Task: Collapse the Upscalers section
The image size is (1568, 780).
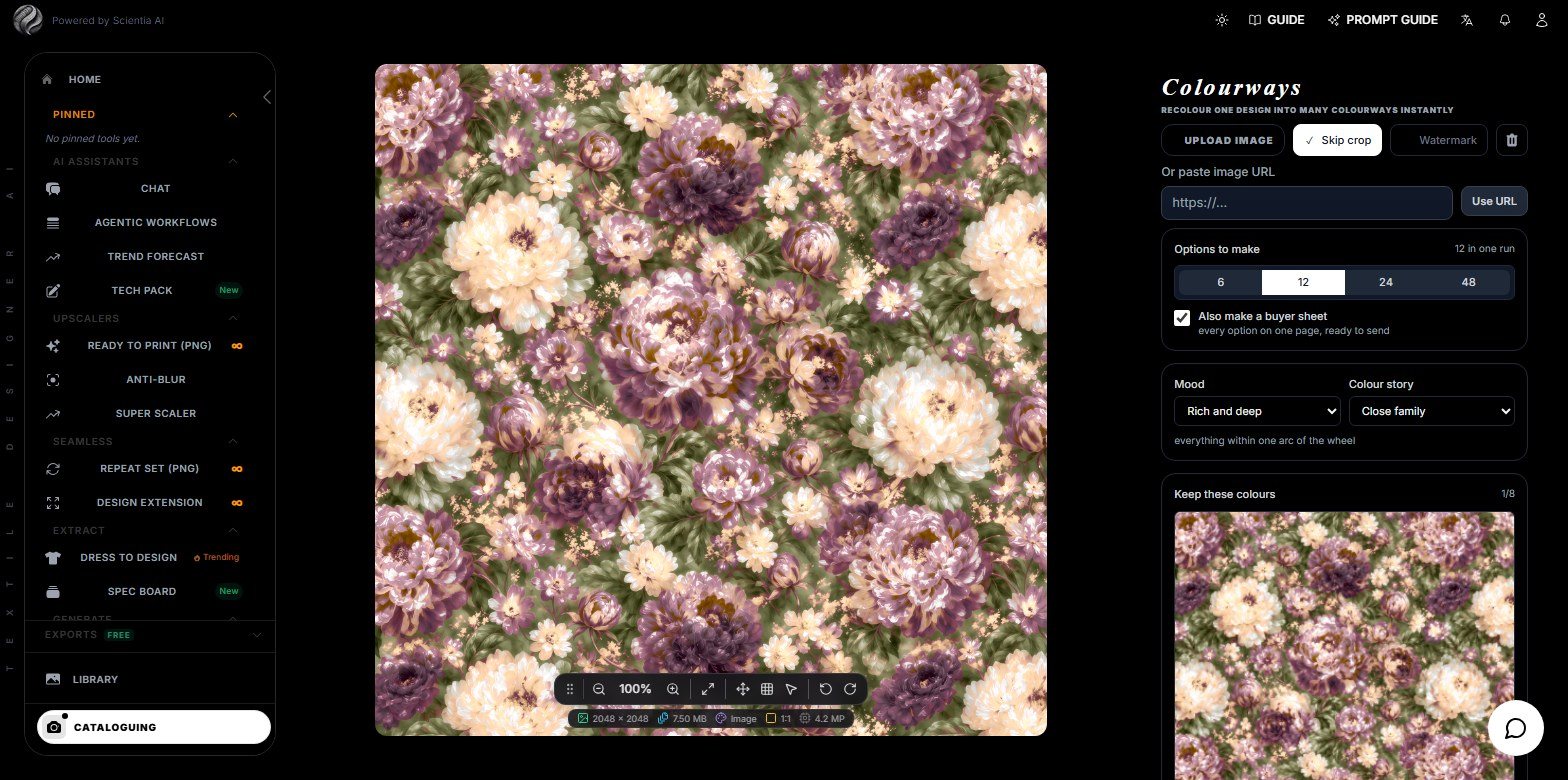Action: 233,318
